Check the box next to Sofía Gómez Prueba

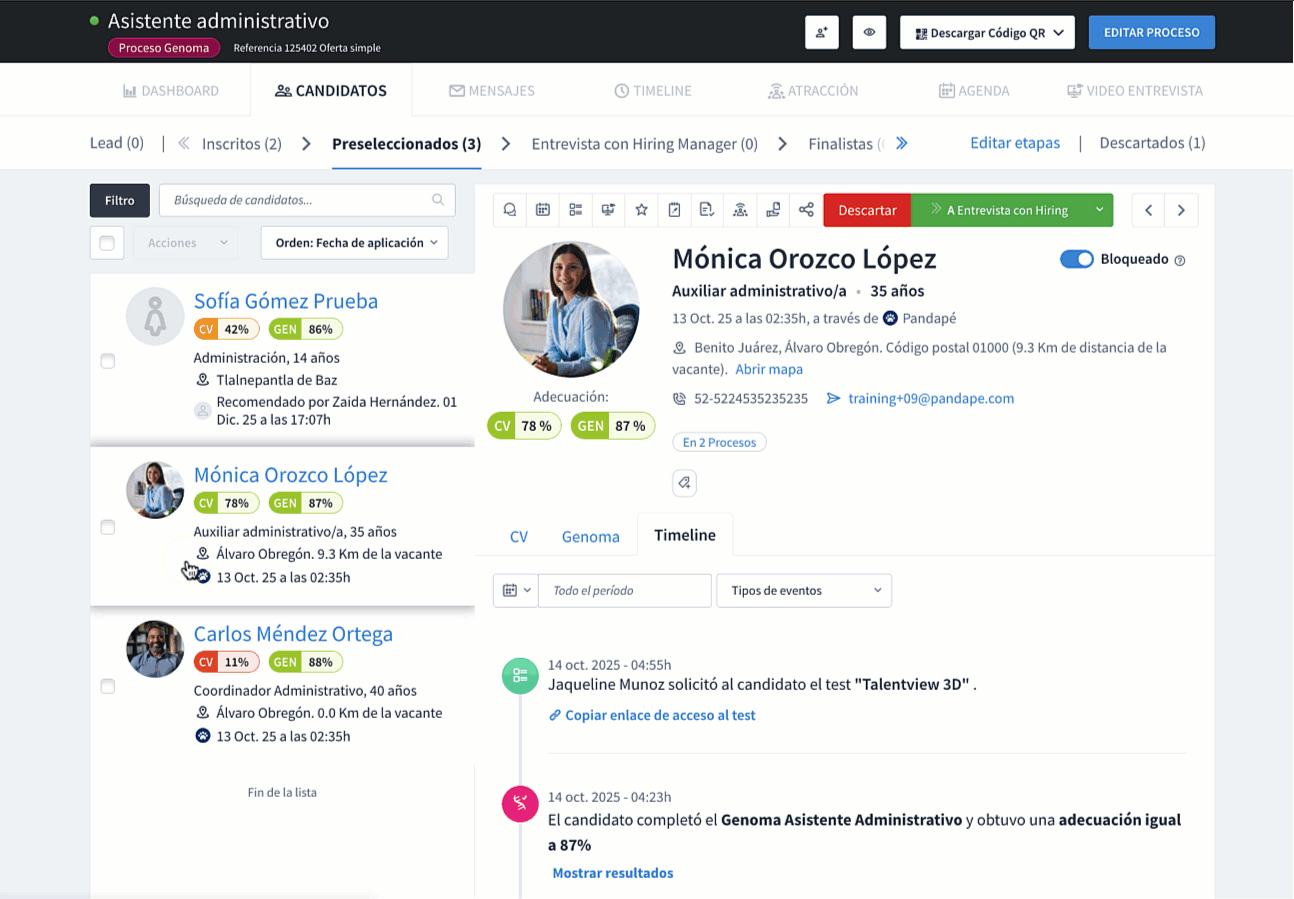click(108, 361)
